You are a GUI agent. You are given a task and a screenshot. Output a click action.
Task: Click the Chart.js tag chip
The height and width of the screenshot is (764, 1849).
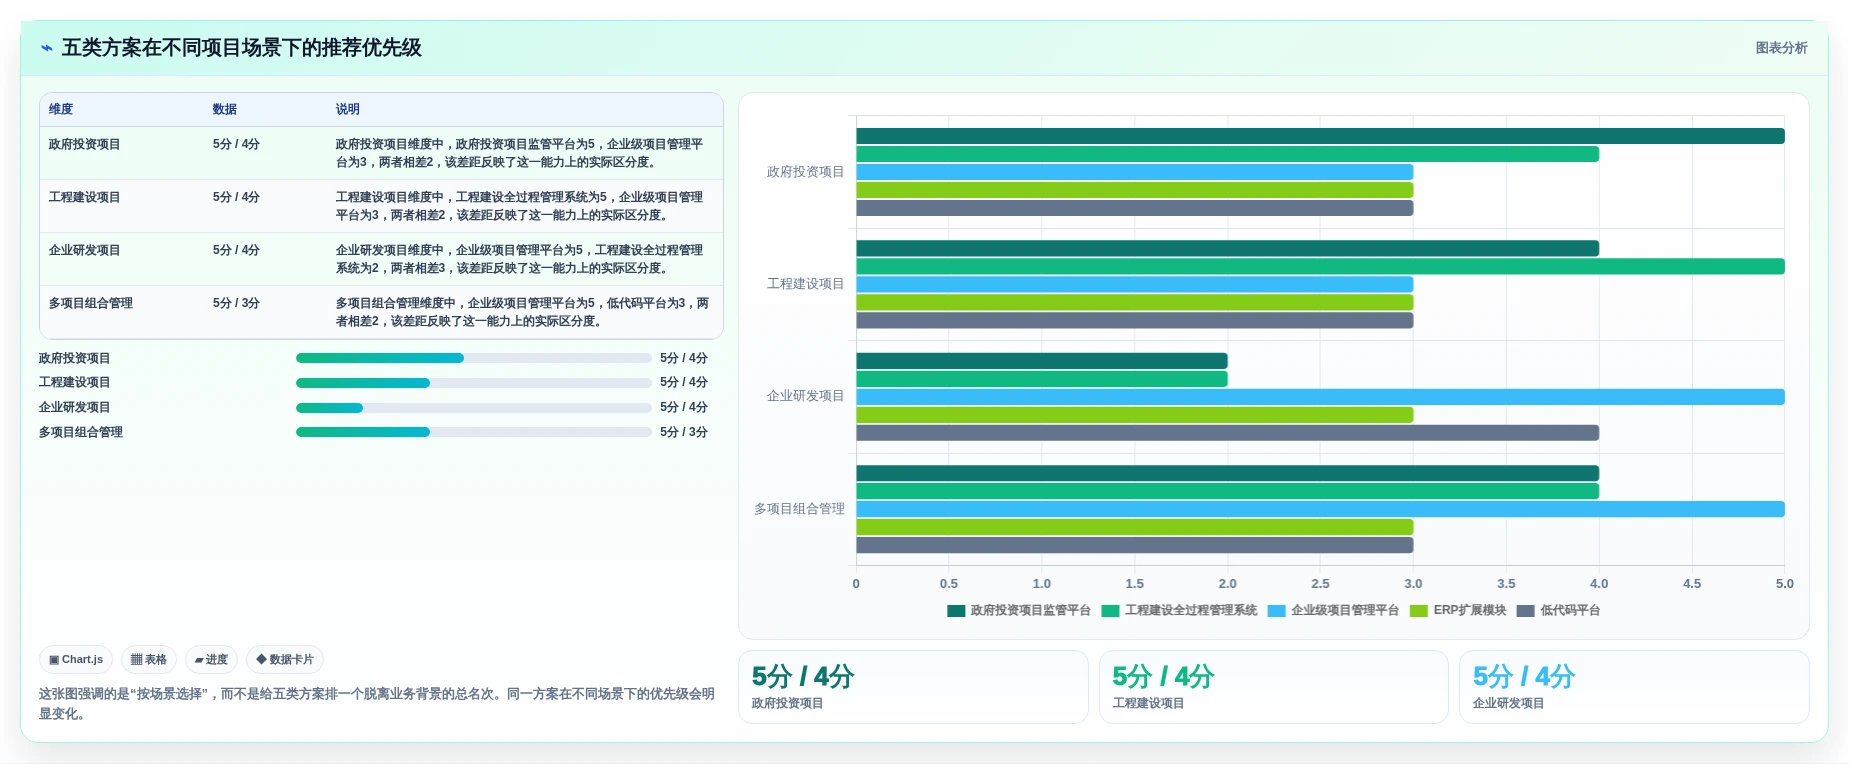point(76,660)
